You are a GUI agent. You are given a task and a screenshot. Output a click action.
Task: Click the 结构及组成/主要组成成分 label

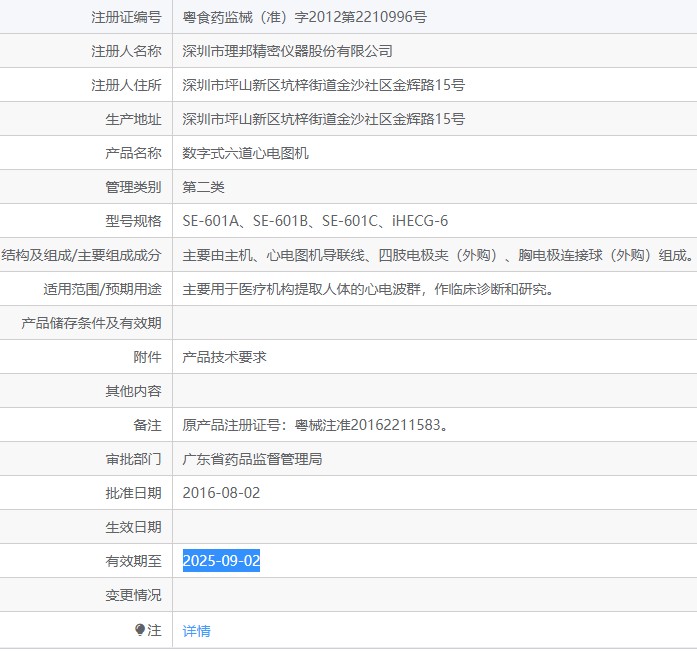pos(81,255)
